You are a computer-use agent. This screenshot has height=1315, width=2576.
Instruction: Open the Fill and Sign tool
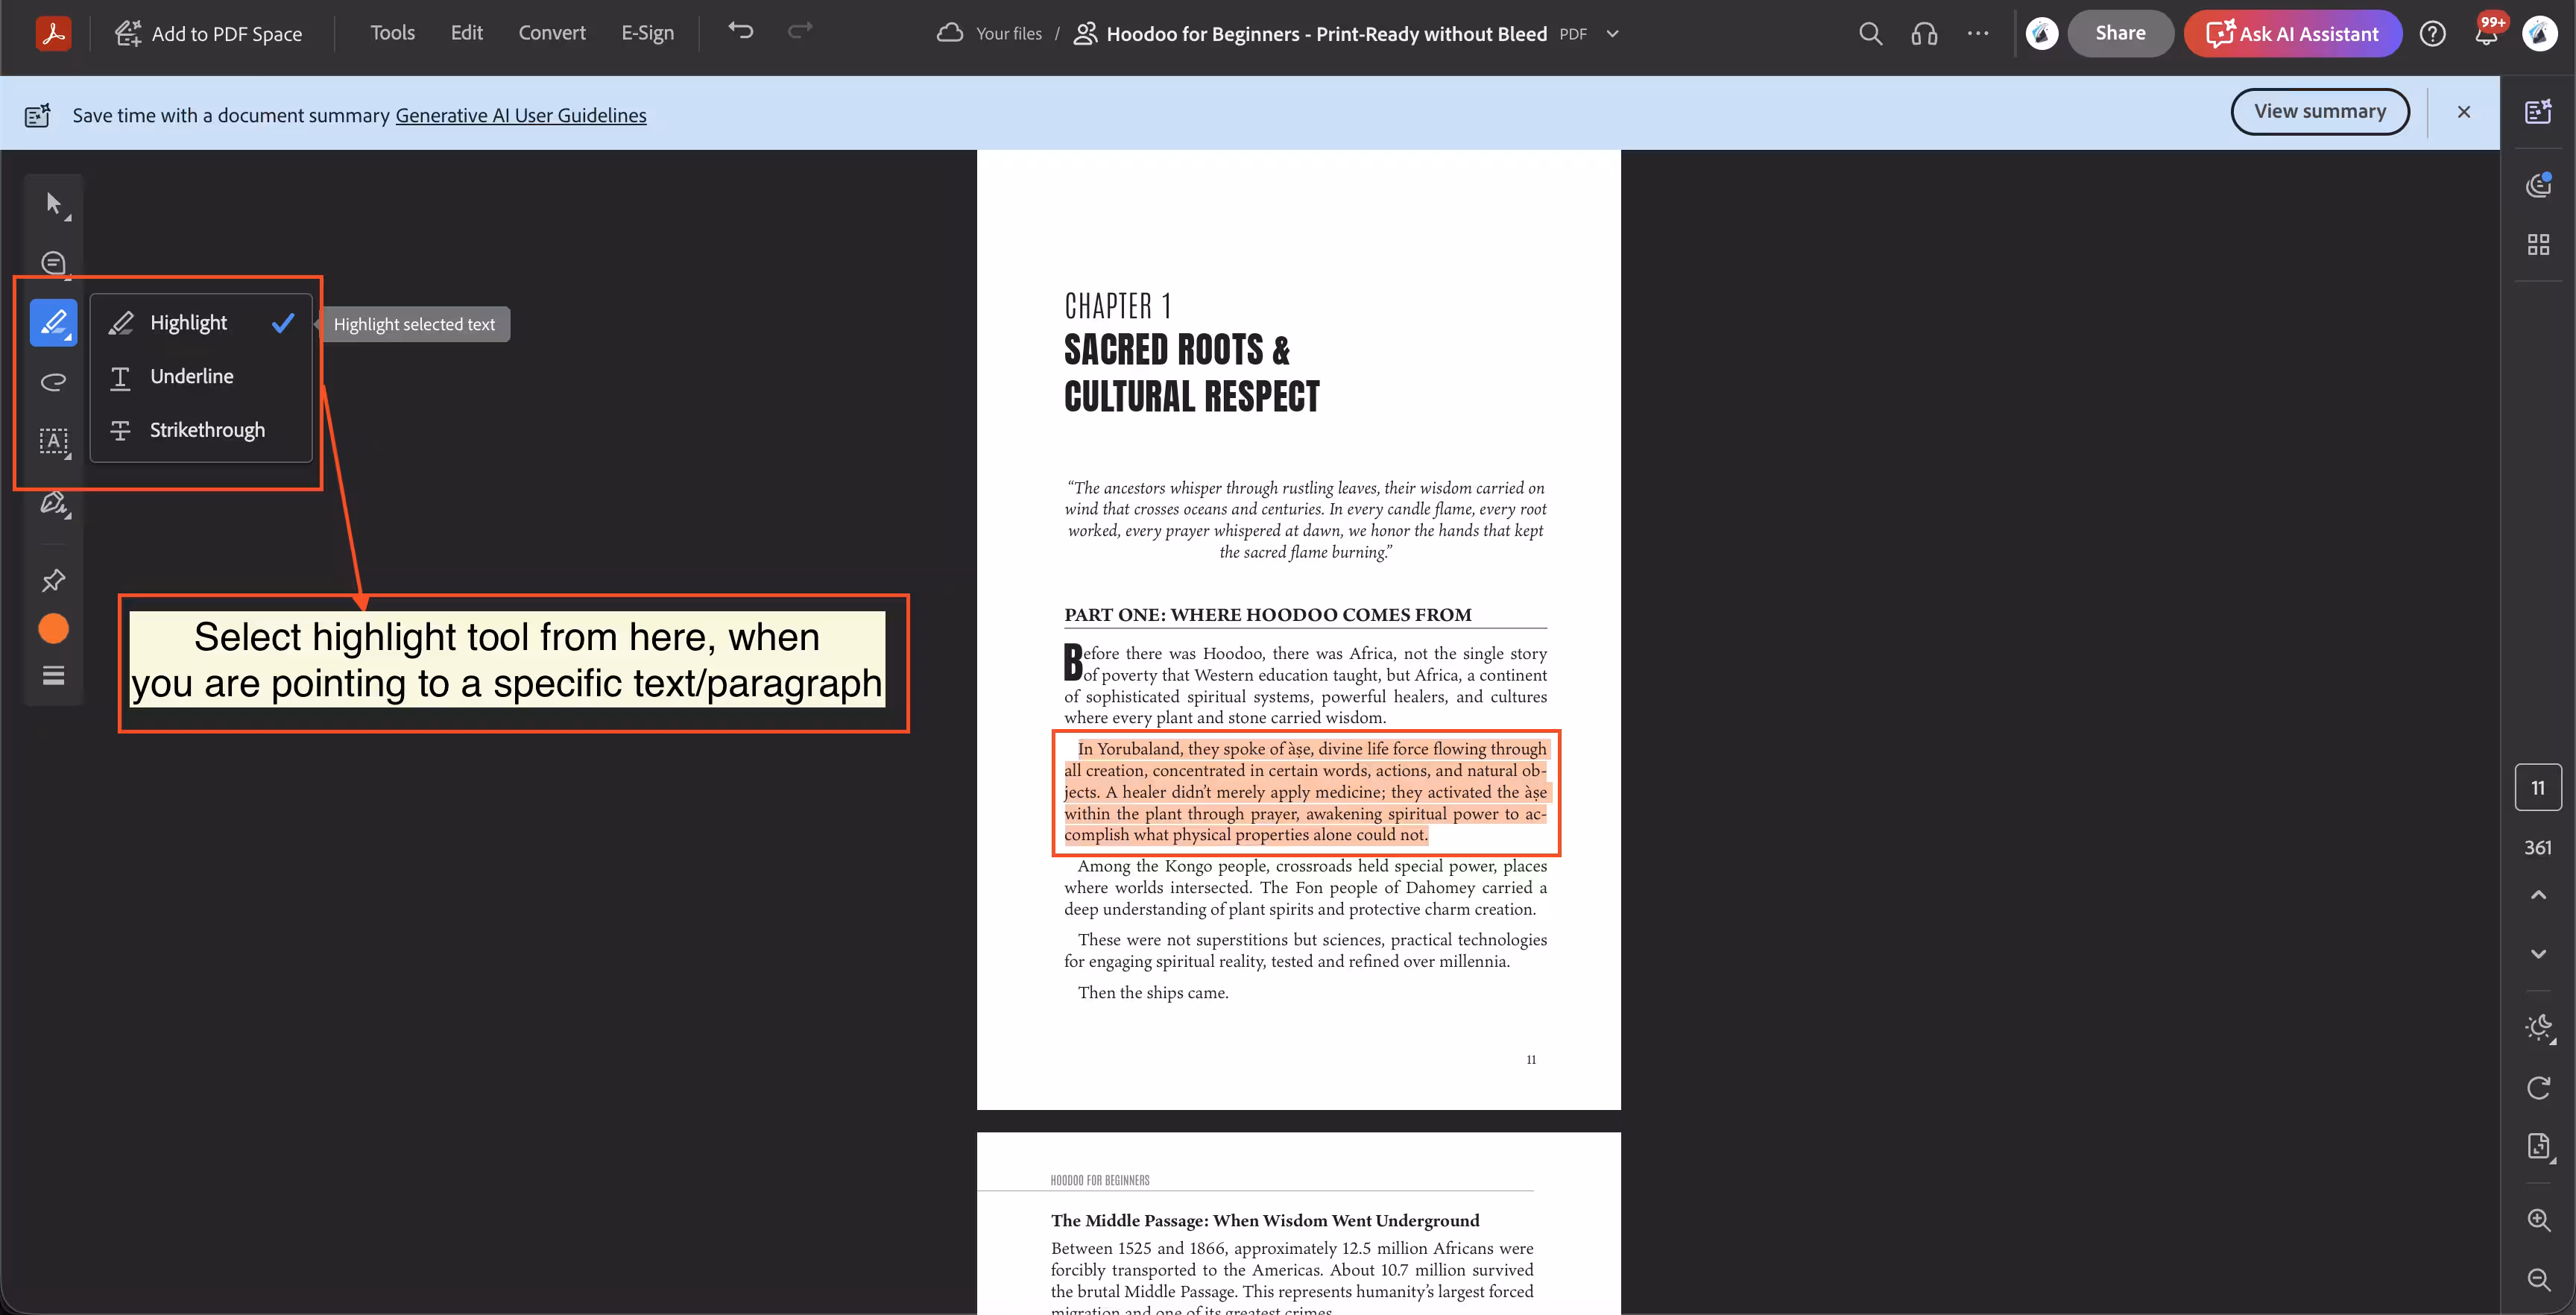pos(53,503)
